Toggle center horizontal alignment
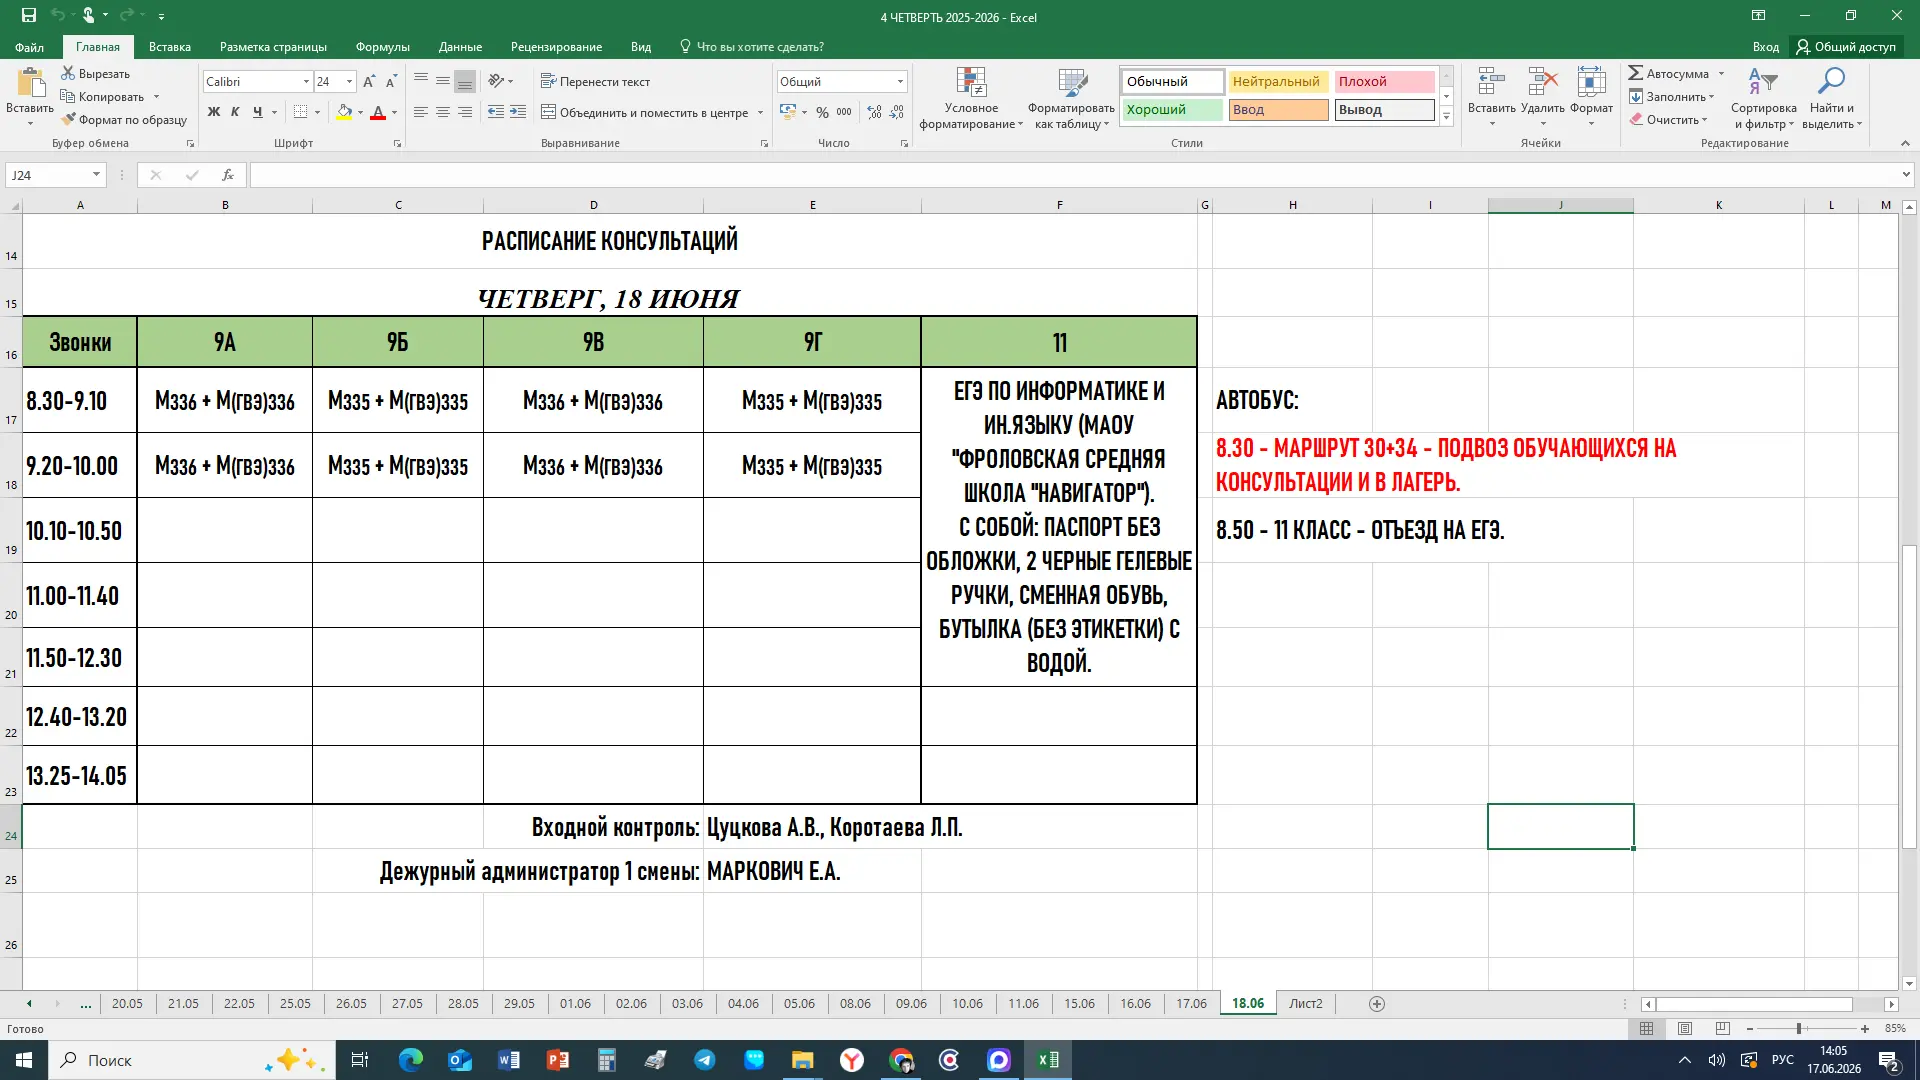This screenshot has width=1920, height=1080. pos(443,112)
